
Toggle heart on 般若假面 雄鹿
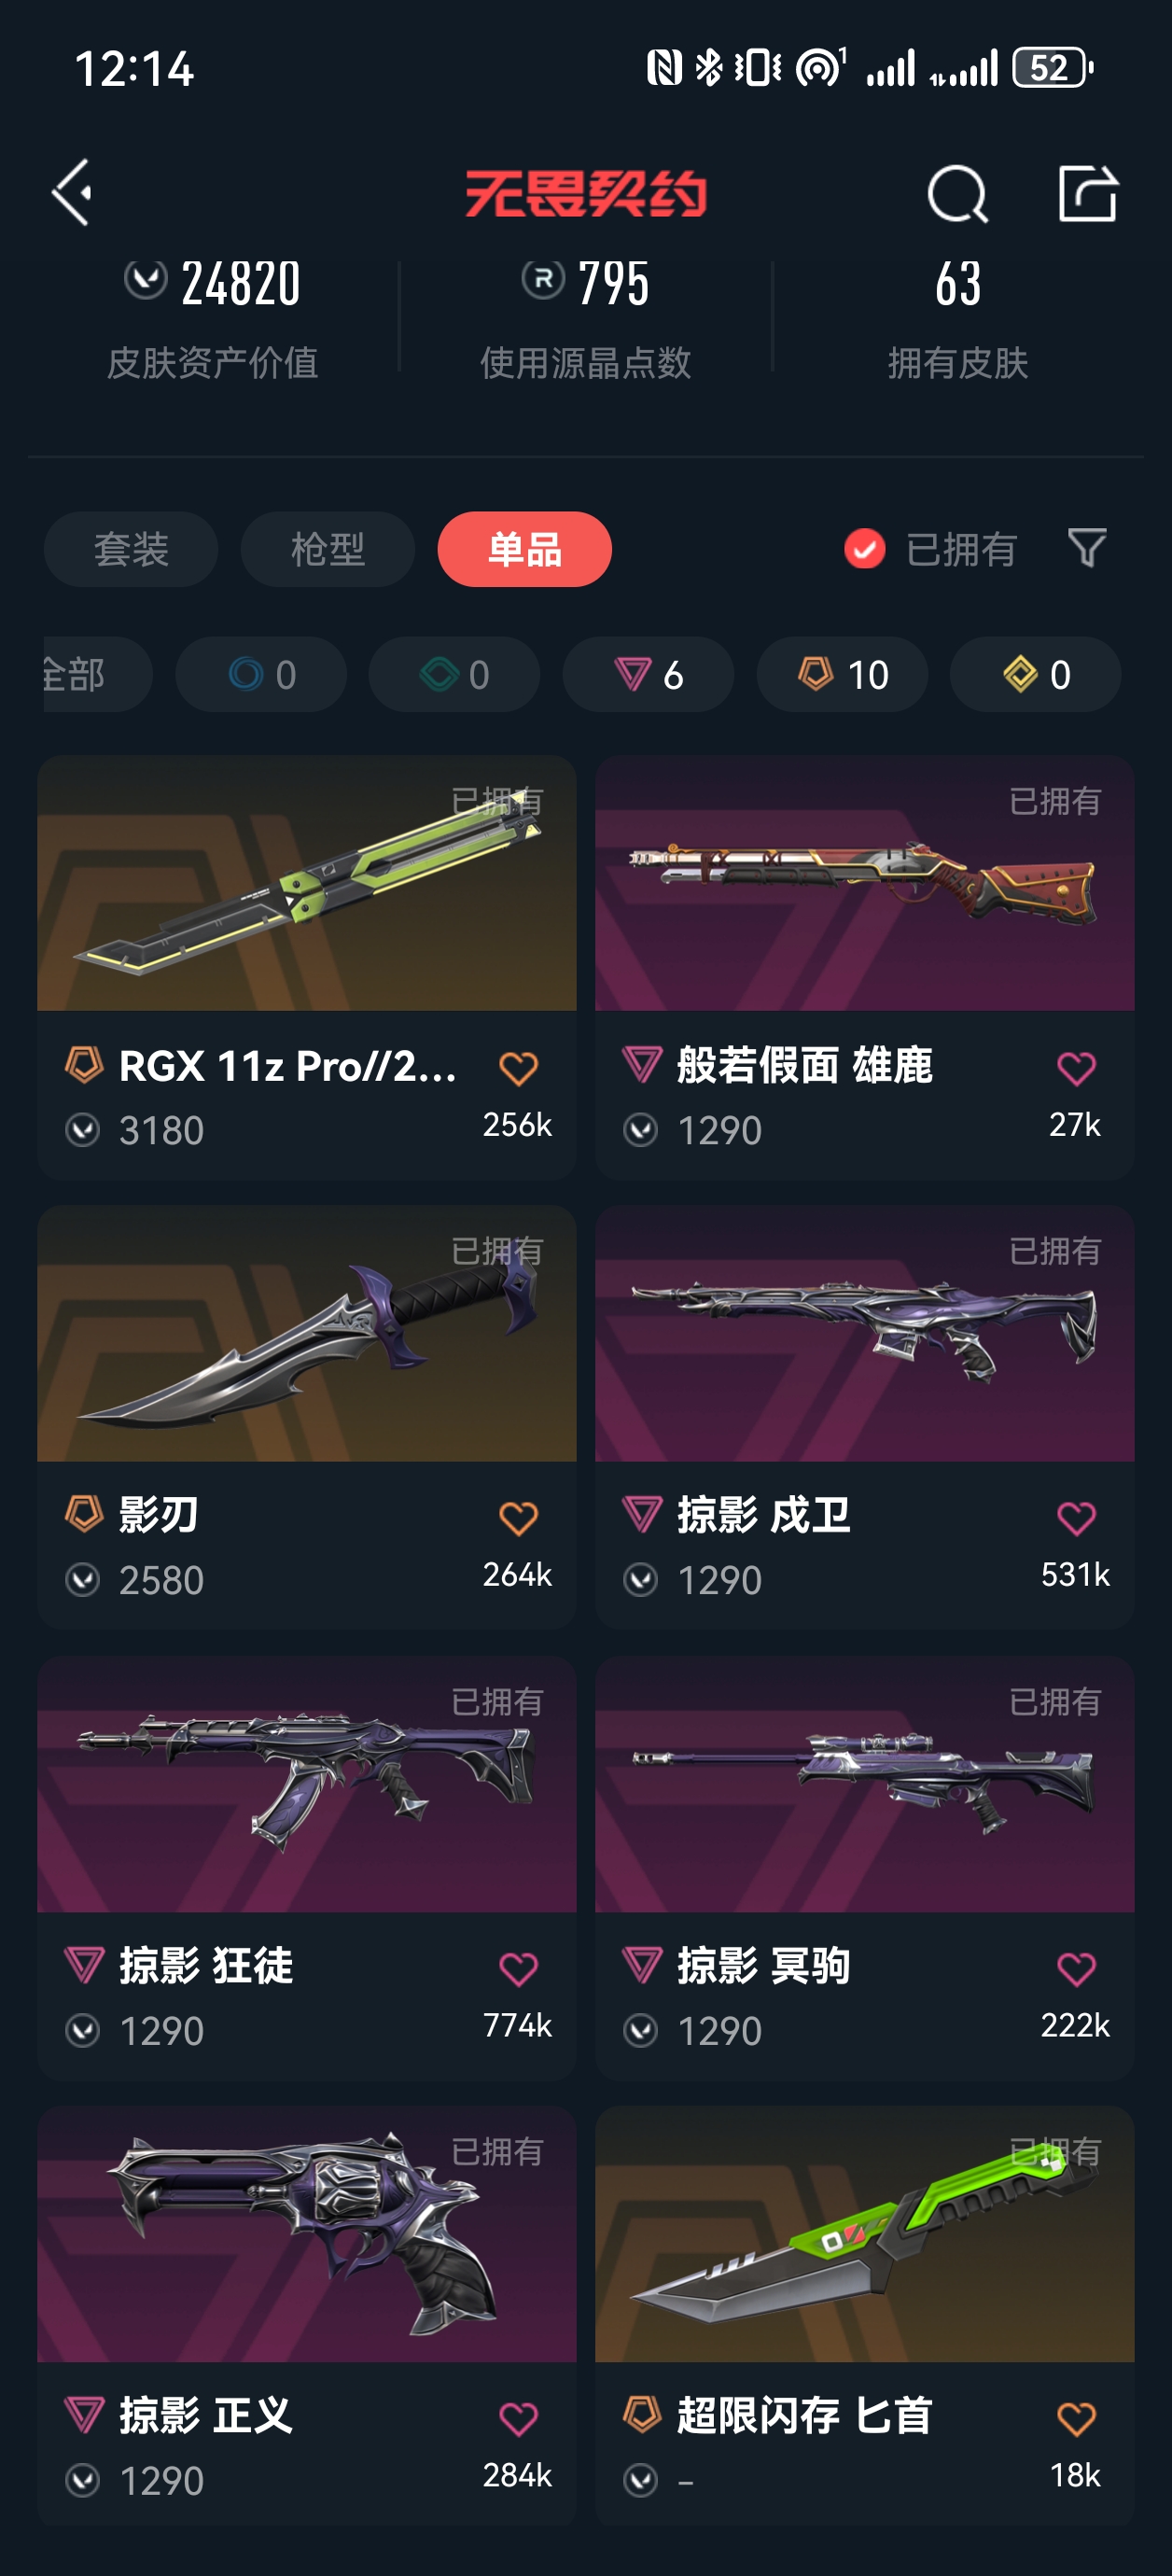point(1076,1067)
